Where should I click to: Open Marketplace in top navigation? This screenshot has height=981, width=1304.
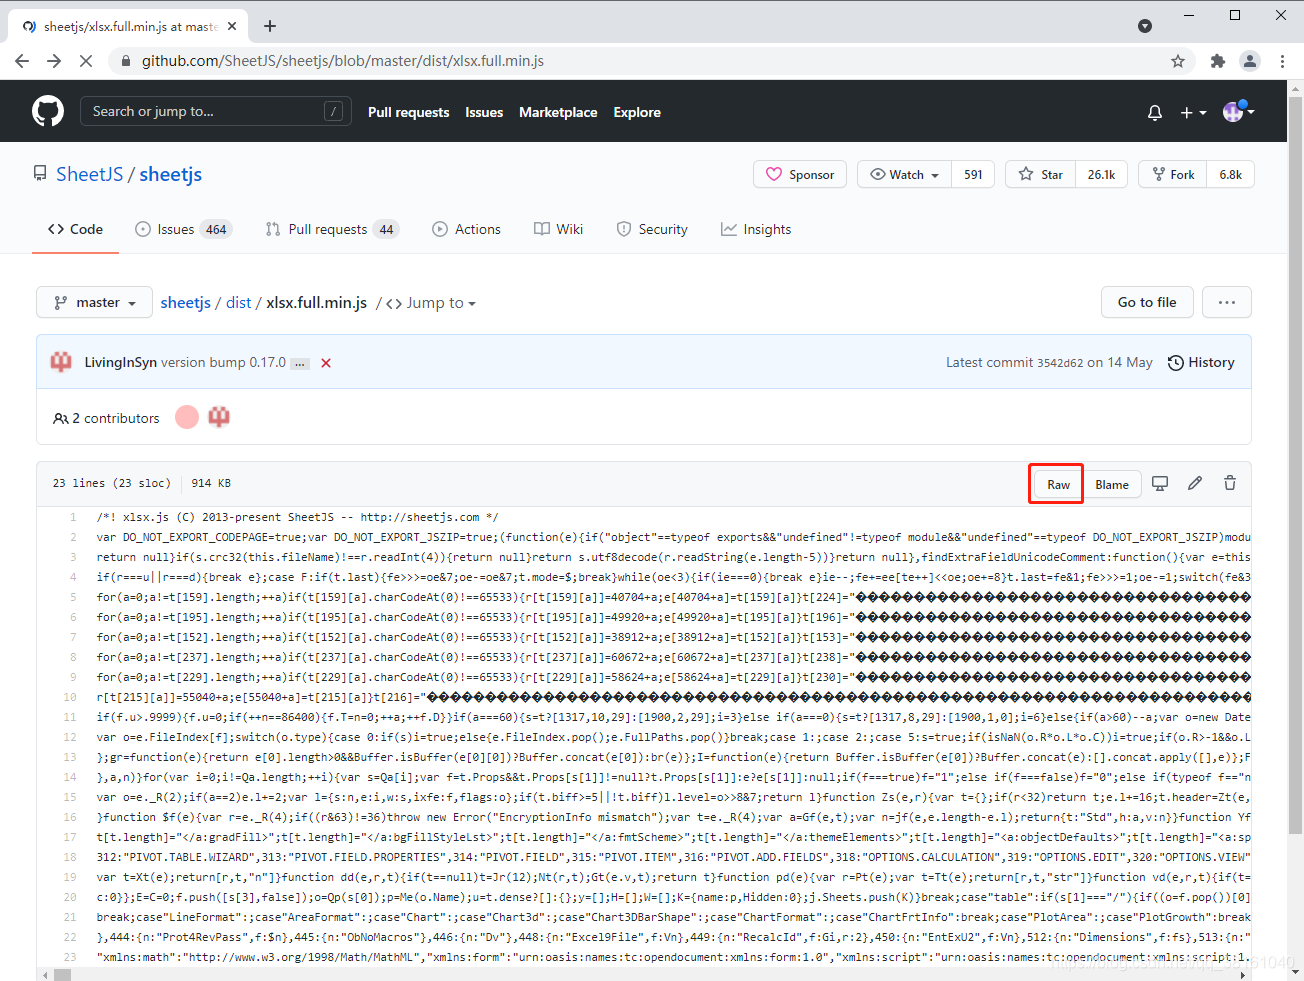(x=558, y=112)
